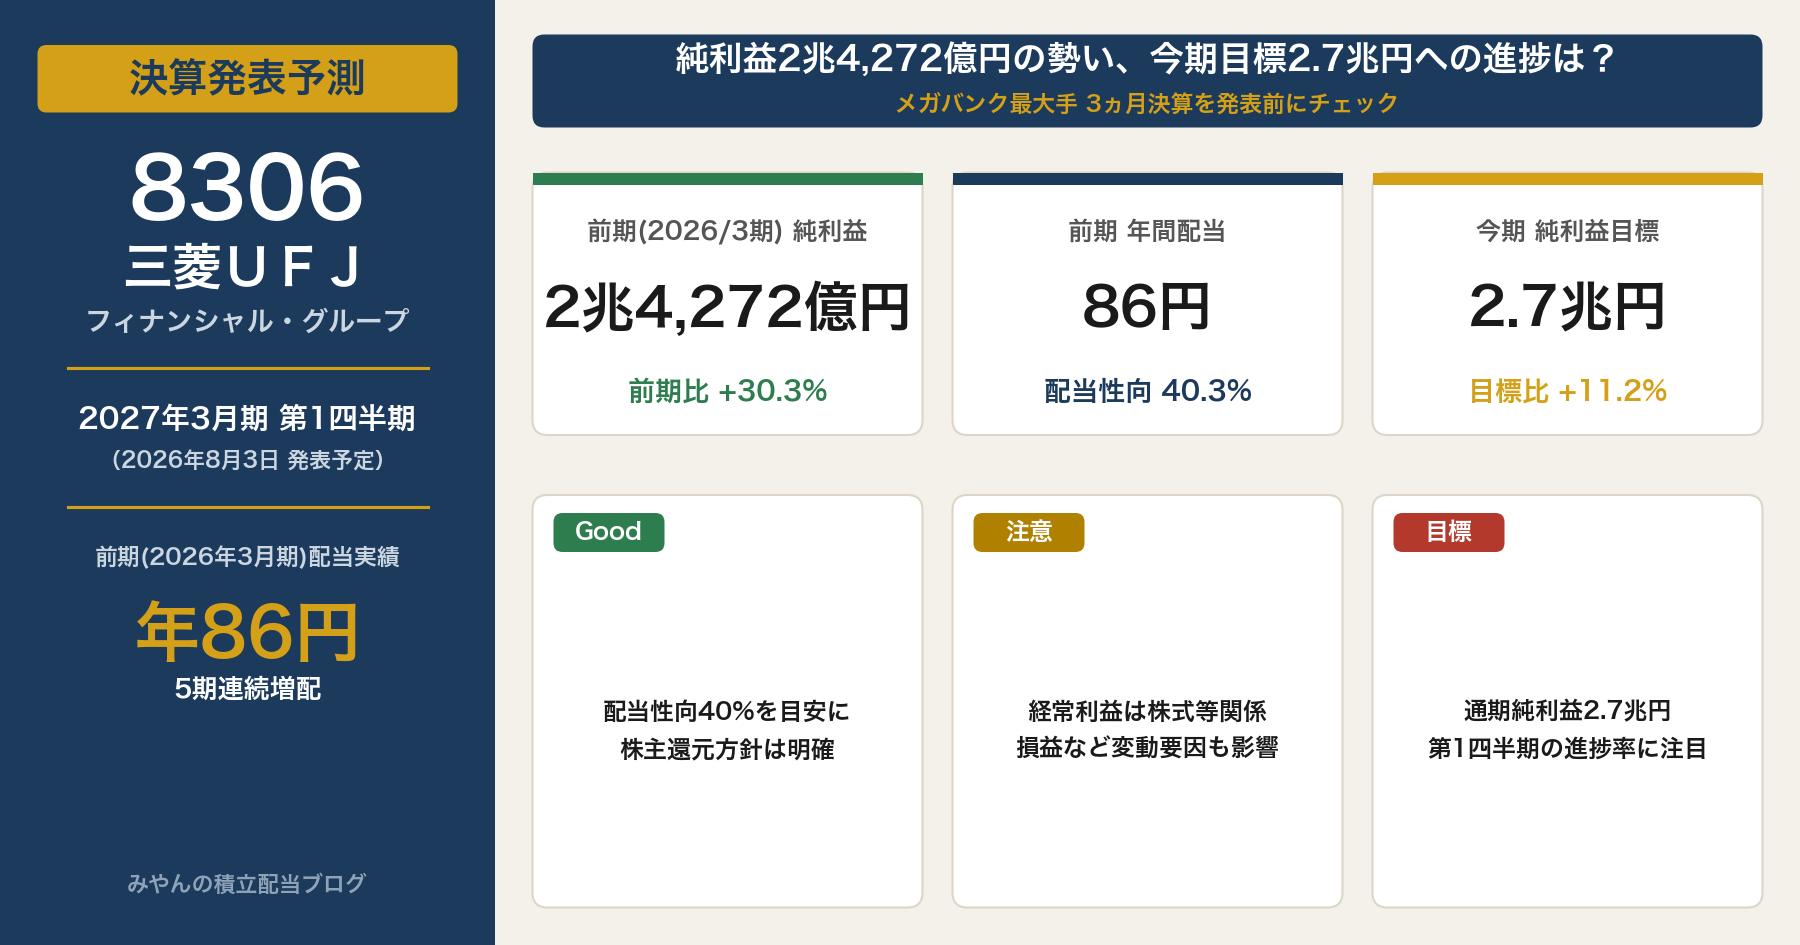Click the 2.7兆円 target value

1567,306
